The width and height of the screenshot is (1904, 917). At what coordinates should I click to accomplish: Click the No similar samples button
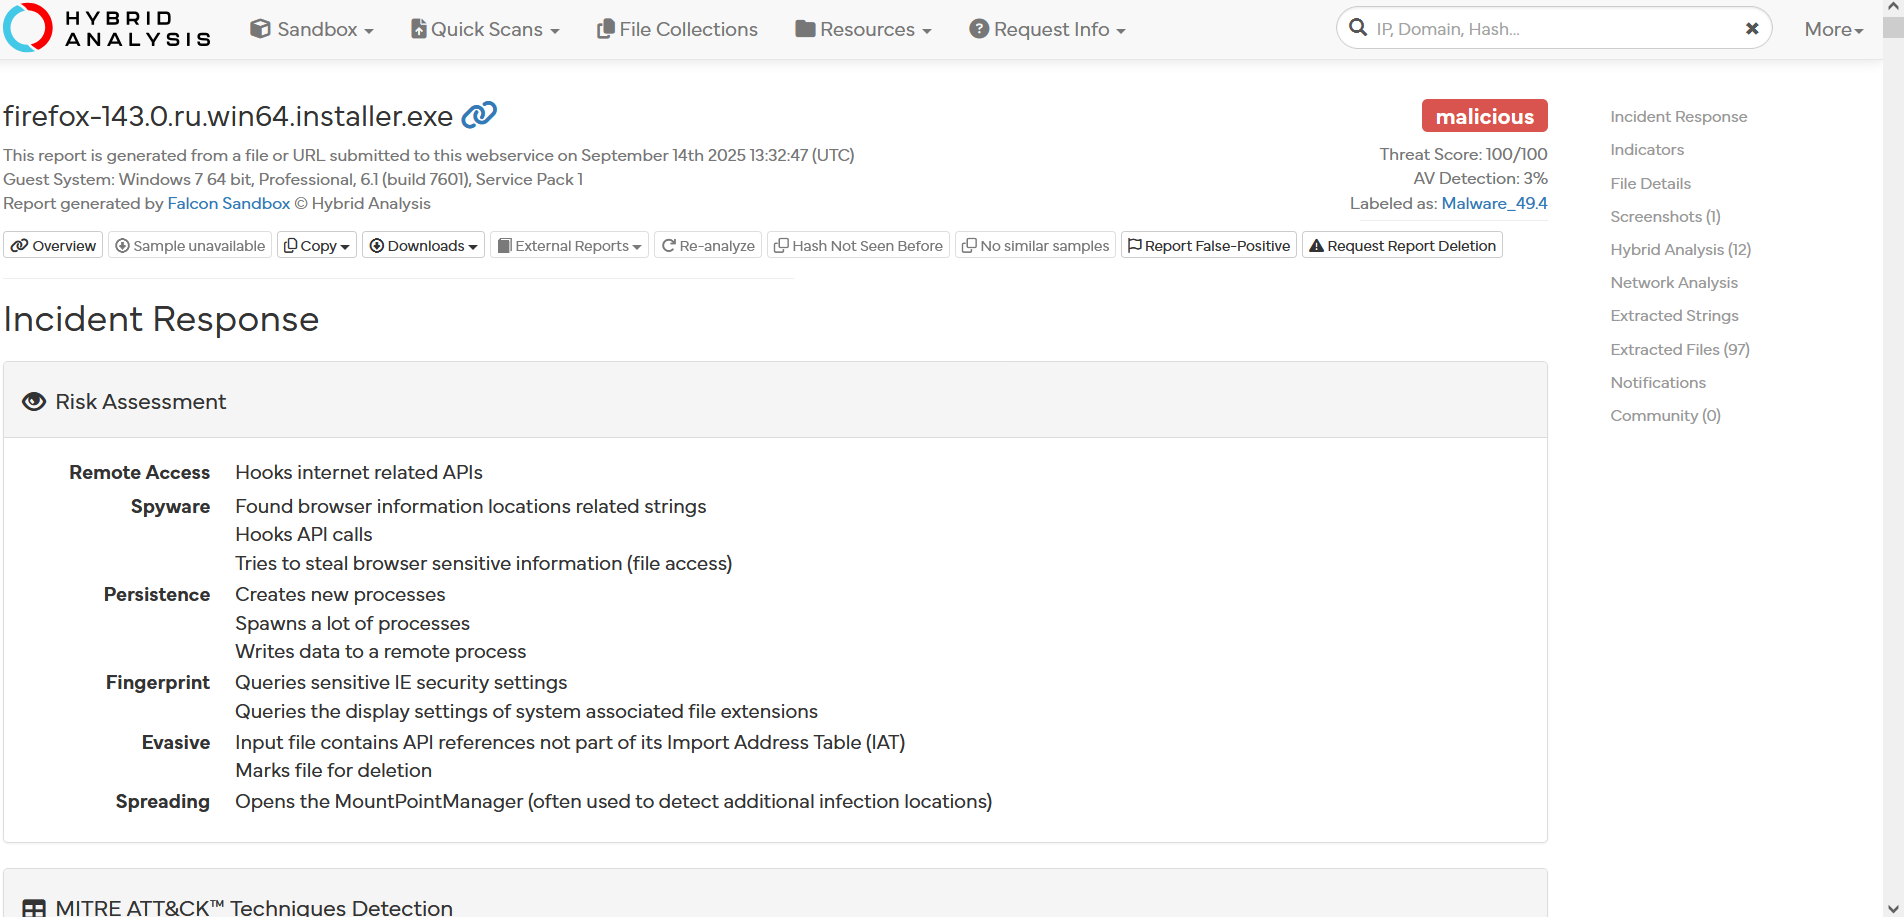[1035, 245]
